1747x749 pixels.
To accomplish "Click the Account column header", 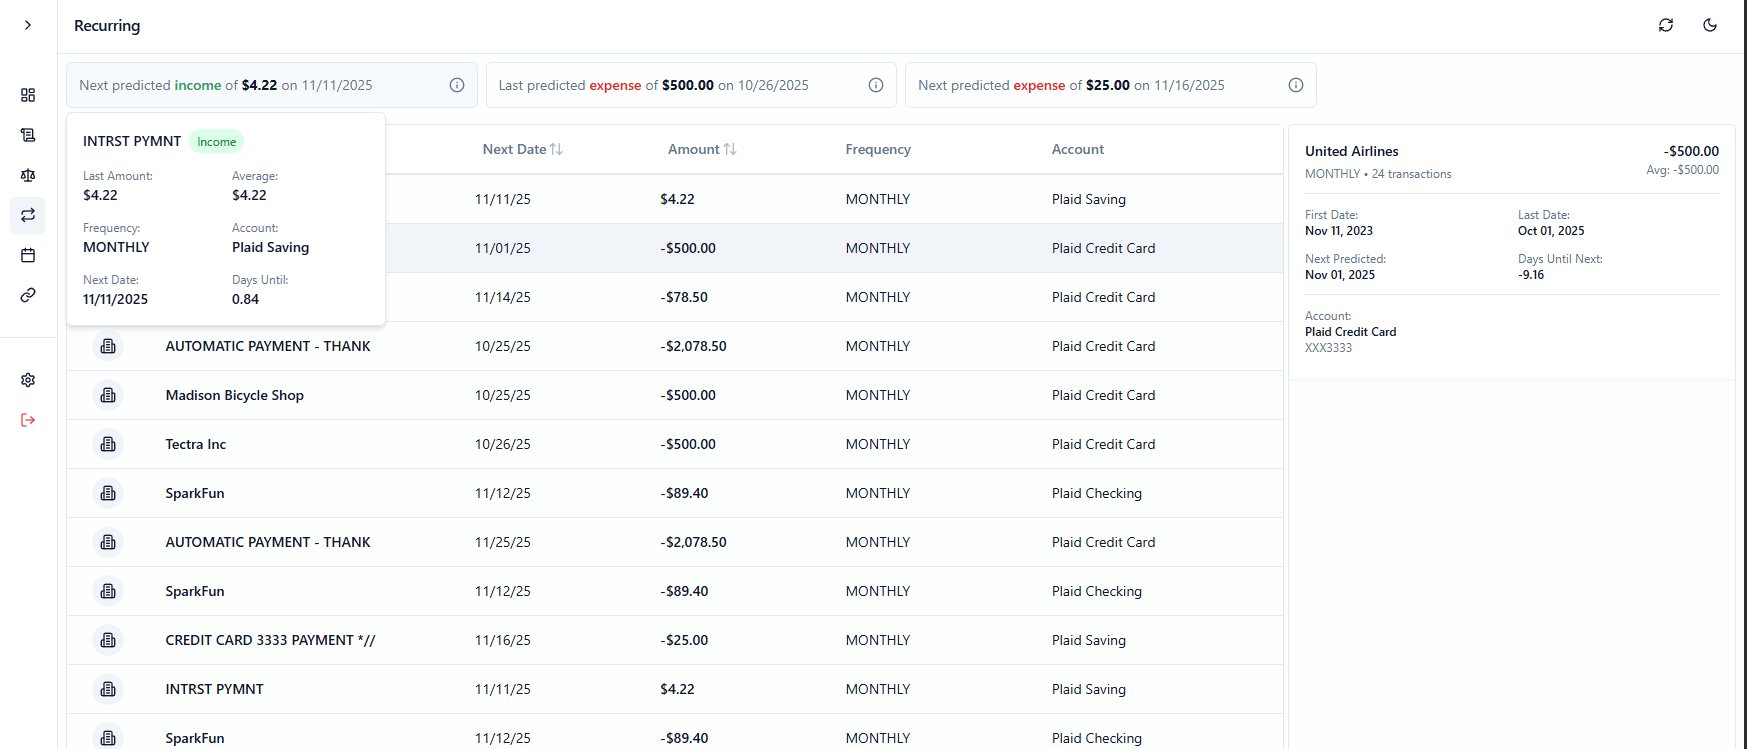I will click(x=1078, y=149).
